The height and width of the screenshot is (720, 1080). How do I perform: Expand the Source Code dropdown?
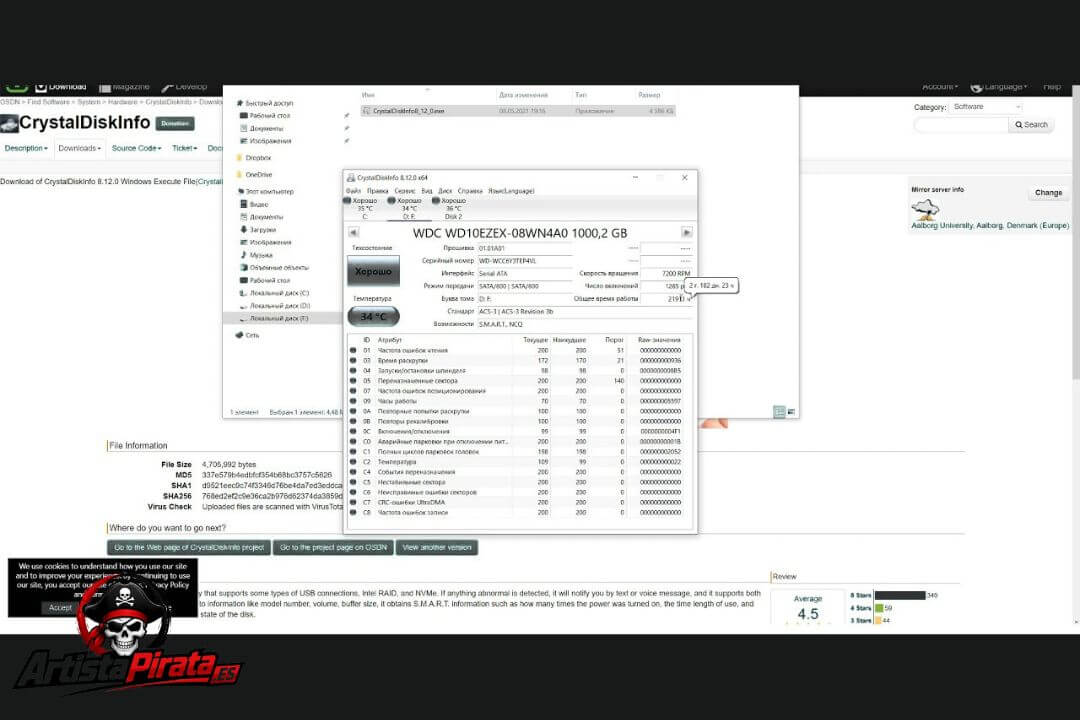pos(136,148)
